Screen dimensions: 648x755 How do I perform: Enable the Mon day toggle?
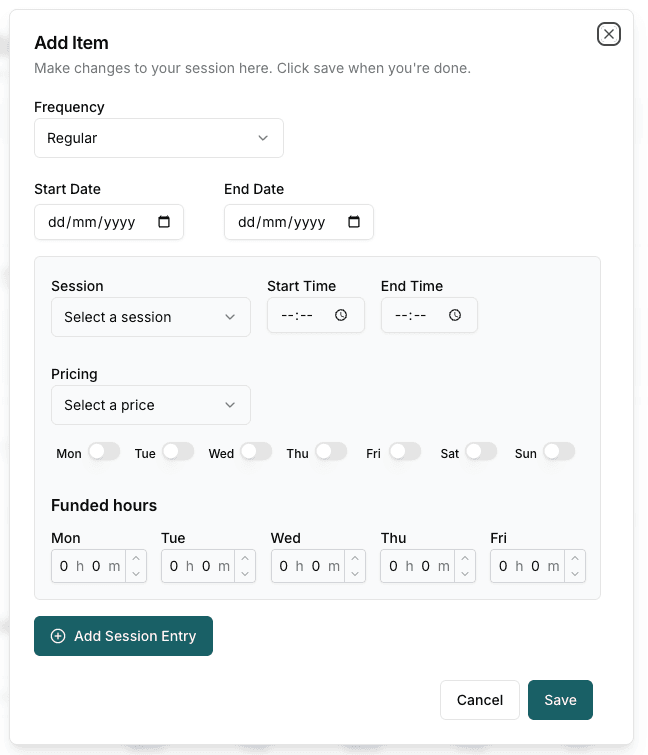104,452
